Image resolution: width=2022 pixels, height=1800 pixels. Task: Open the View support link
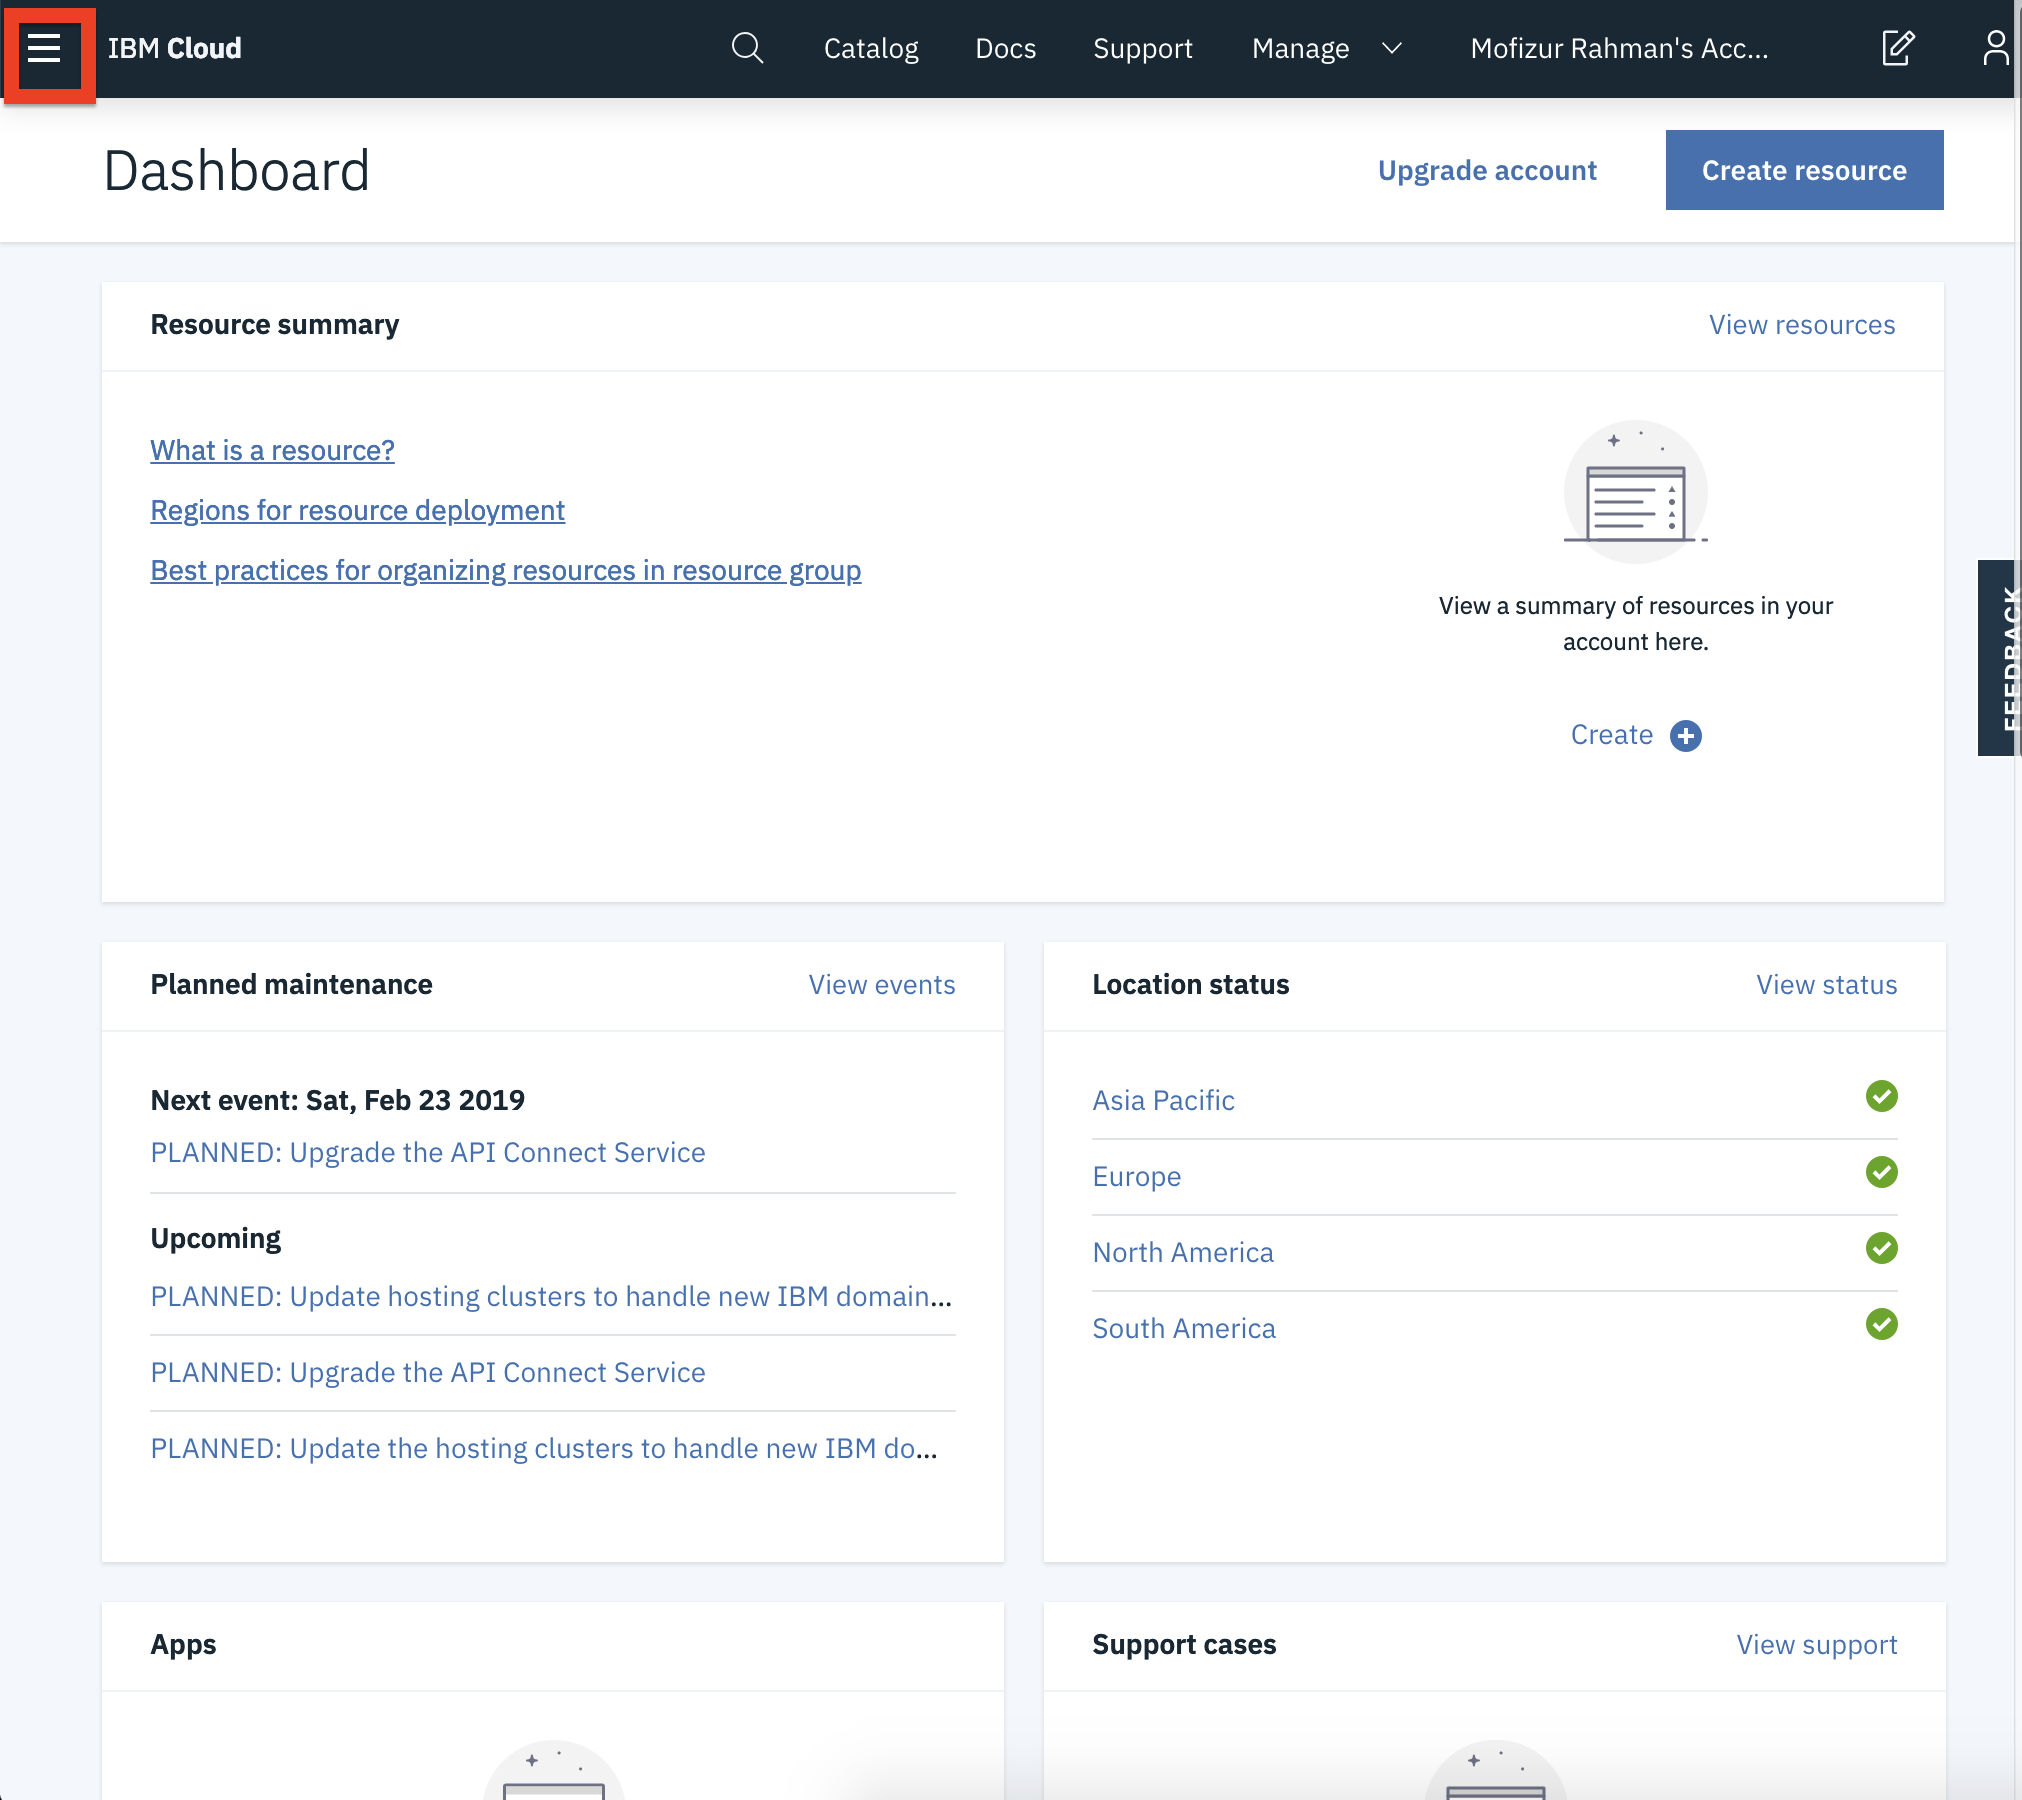tap(1817, 1645)
